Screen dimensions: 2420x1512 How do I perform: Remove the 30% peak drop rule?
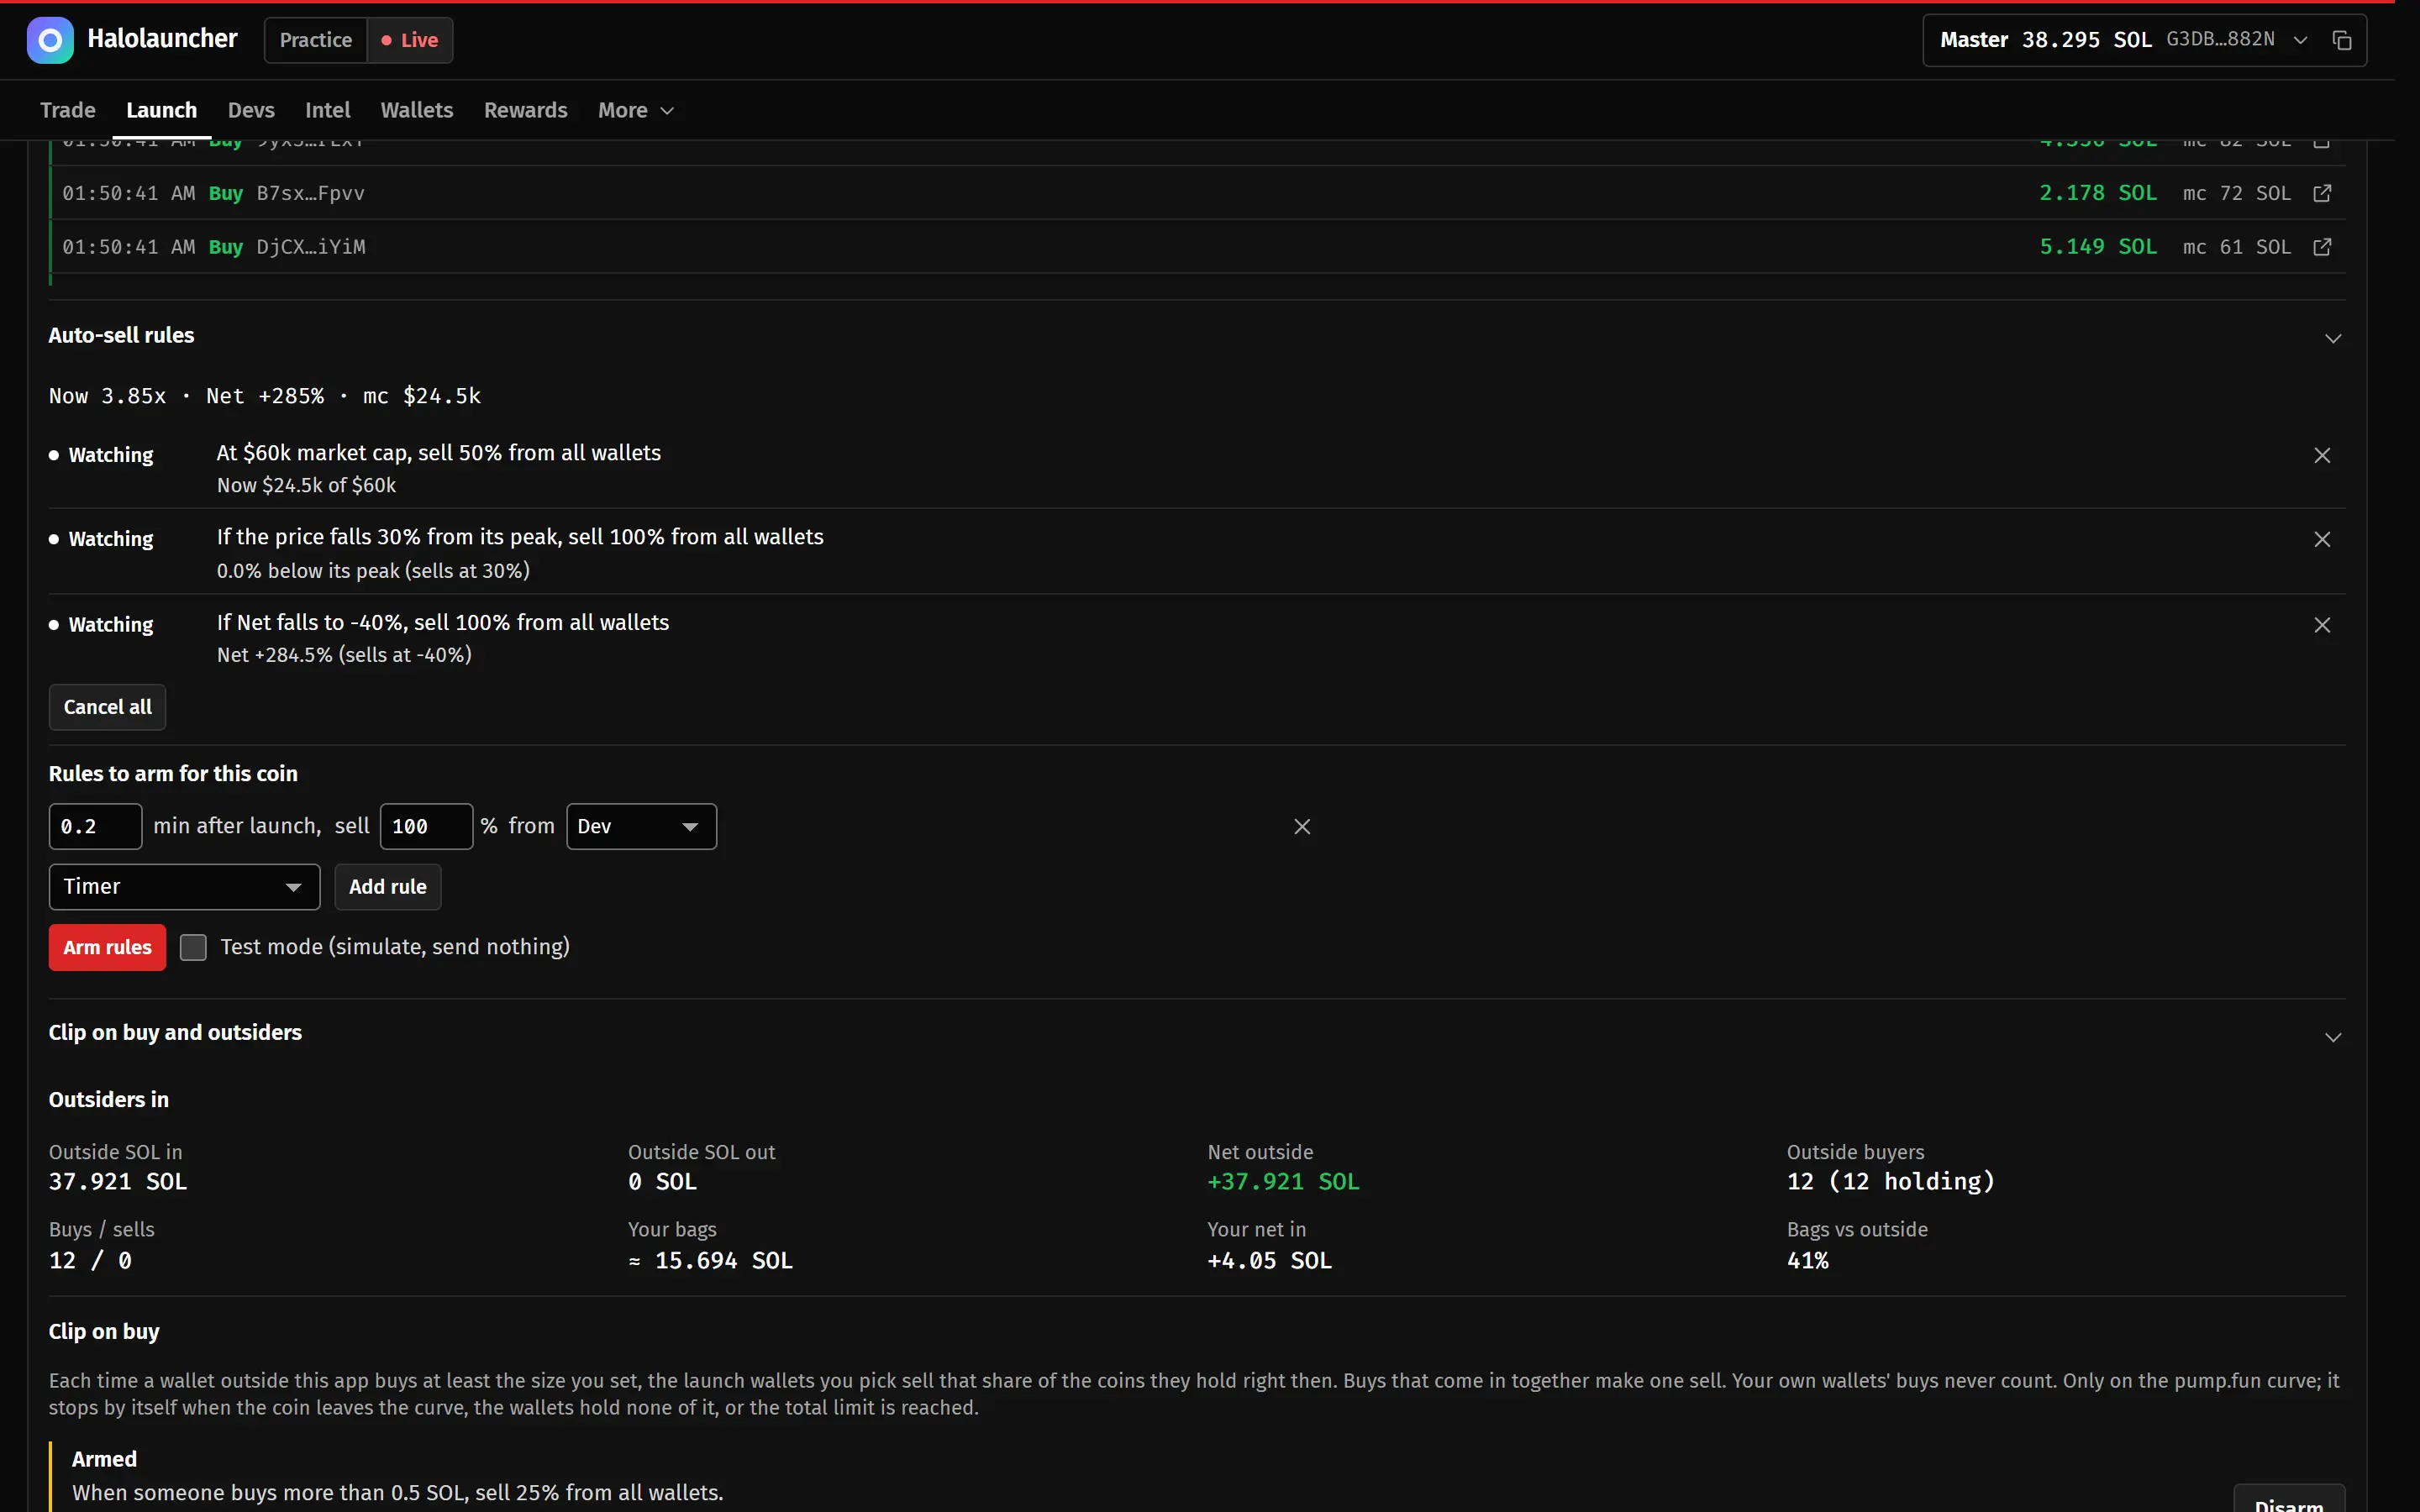pos(2322,539)
